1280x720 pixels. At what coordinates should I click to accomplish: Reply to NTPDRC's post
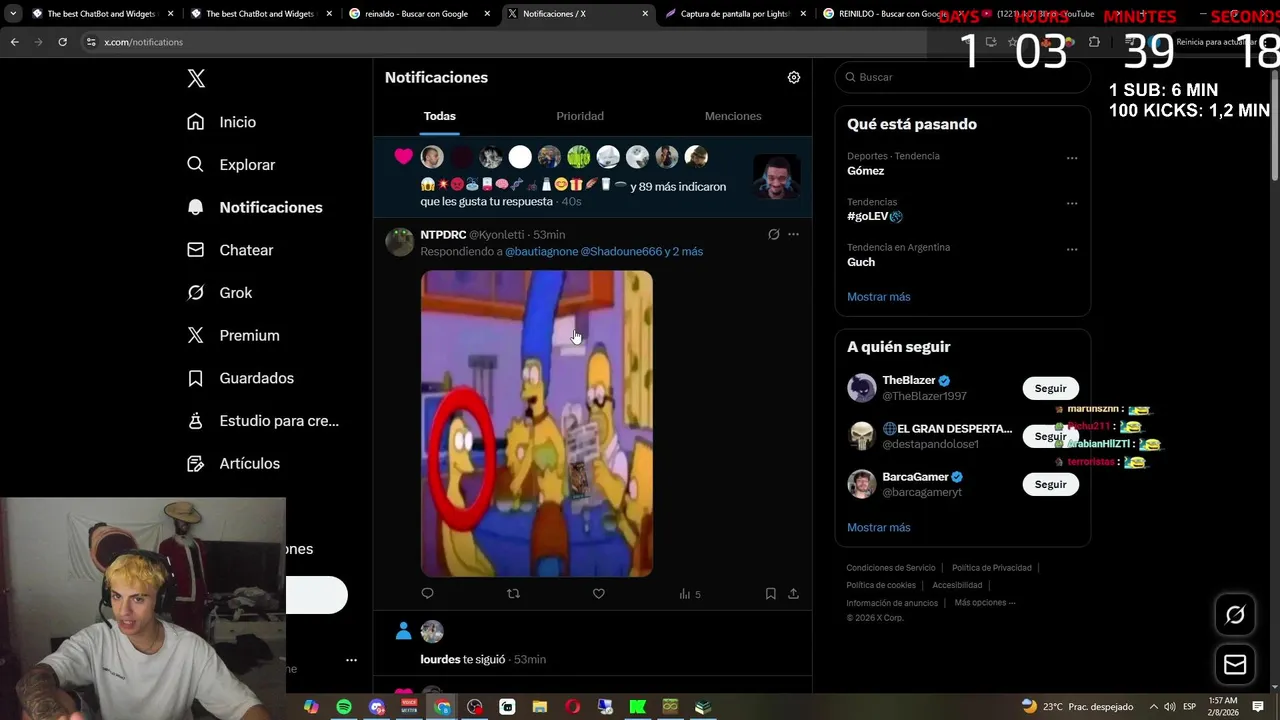click(x=427, y=594)
